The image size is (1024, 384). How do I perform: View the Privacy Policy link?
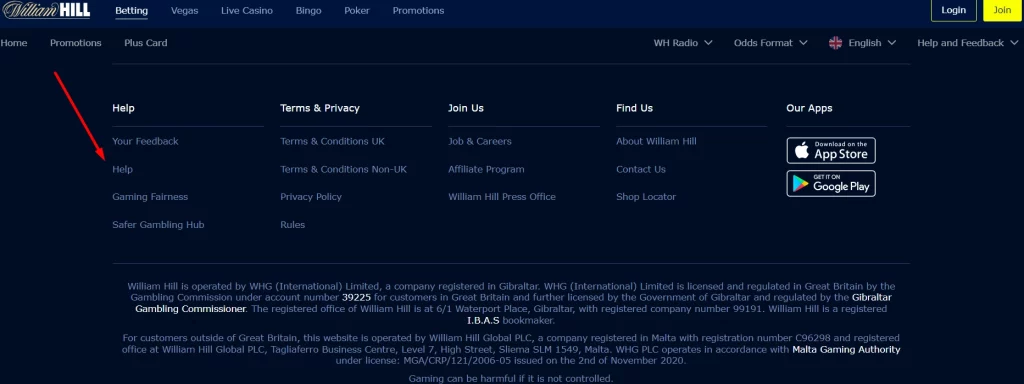(311, 197)
